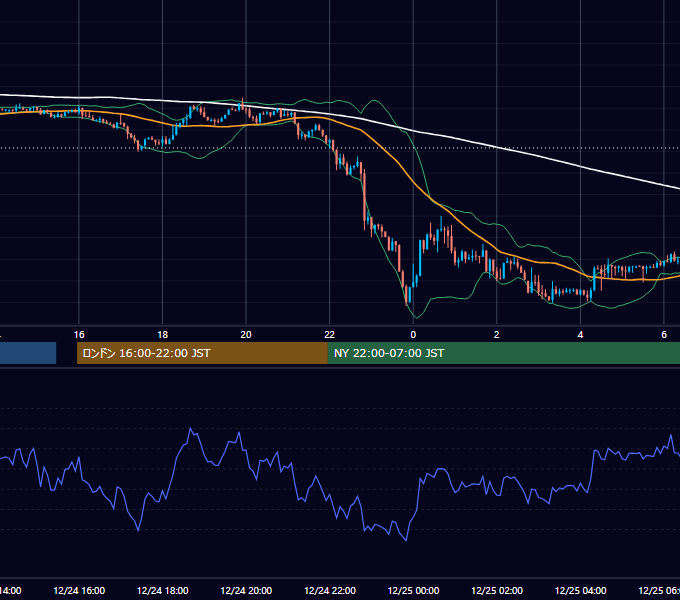Screen dimensions: 680x600
Task: Click the 12/25 00:00 date label
Action: 413,590
